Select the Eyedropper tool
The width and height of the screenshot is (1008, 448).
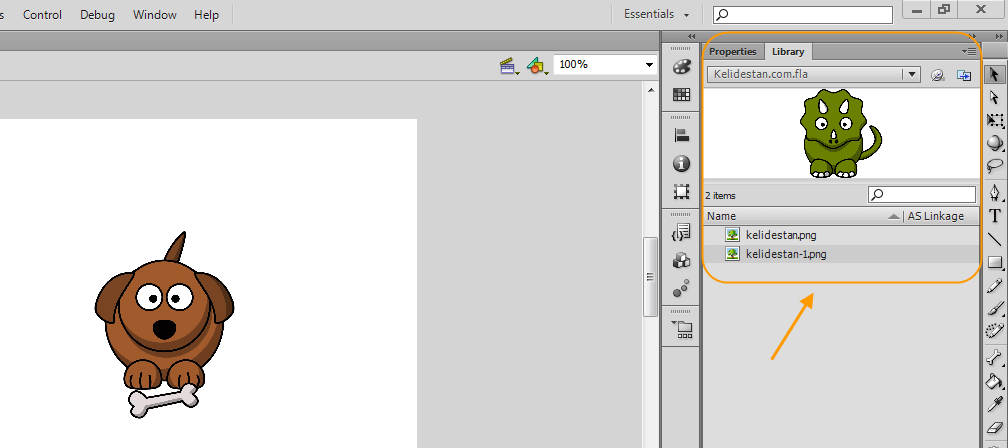(x=994, y=404)
